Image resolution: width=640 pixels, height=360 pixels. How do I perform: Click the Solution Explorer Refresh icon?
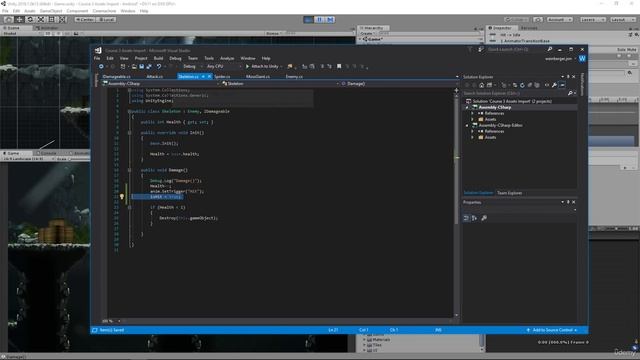pyautogui.click(x=522, y=85)
